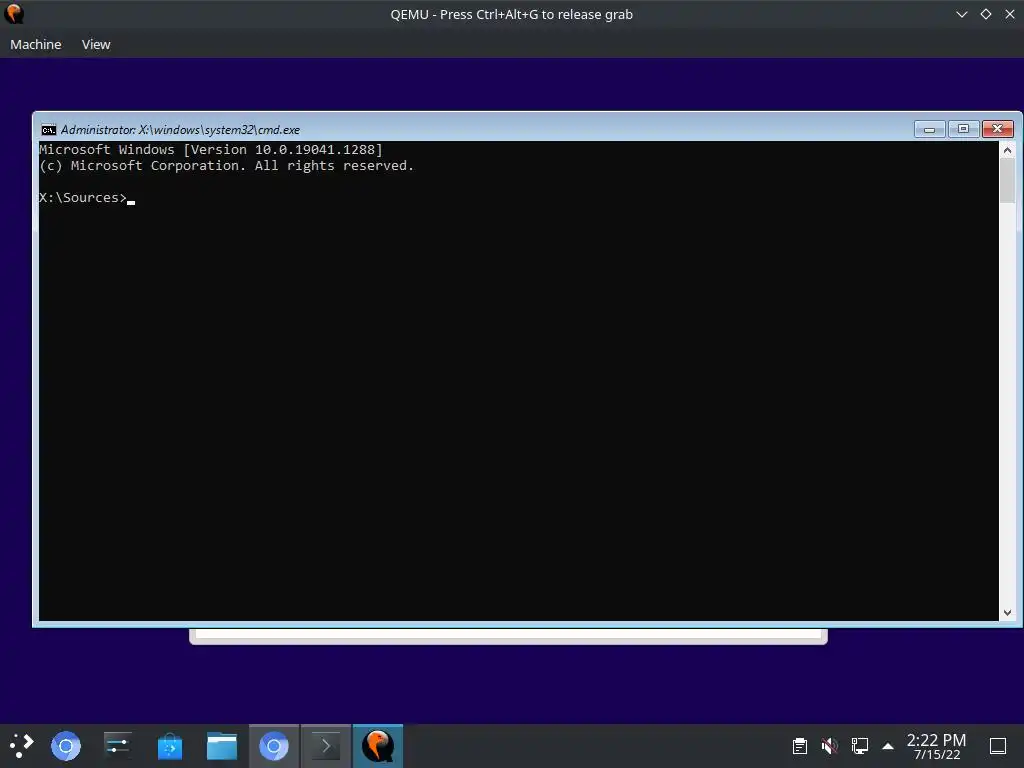Click the X:\Sources> command prompt line
This screenshot has height=768, width=1024.
click(87, 198)
